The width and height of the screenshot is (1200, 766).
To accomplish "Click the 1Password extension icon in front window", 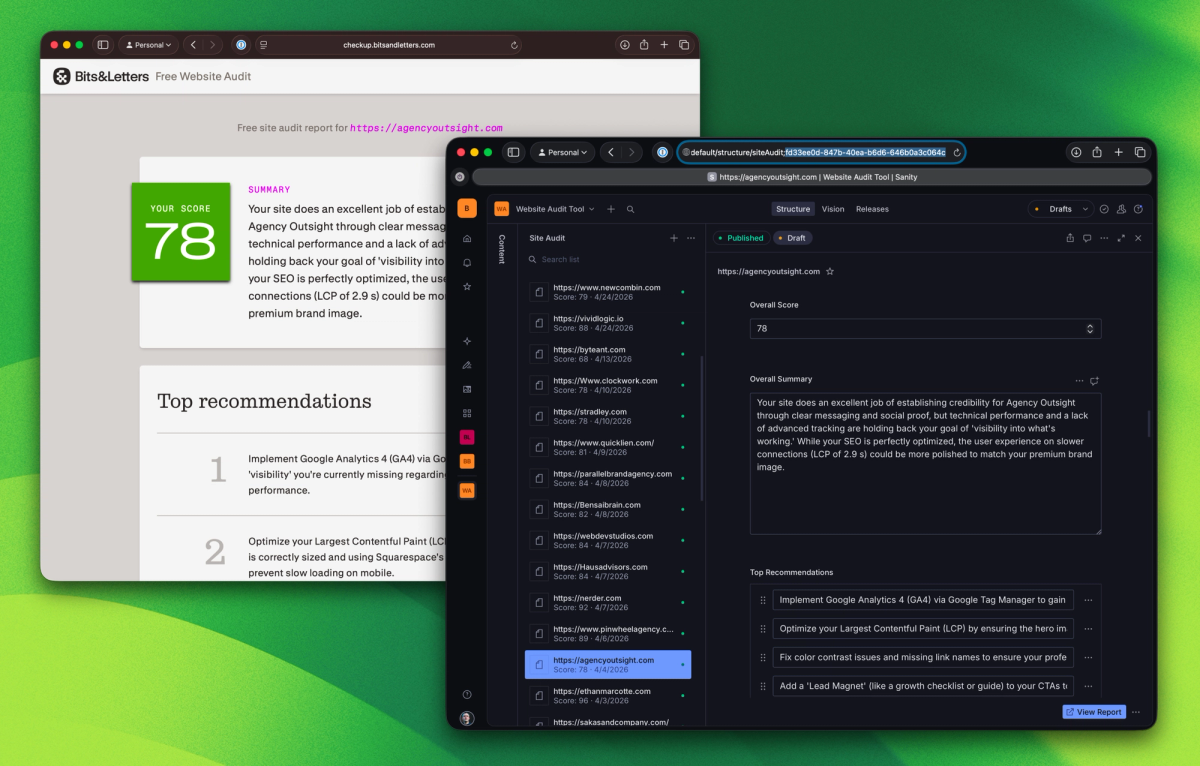I will click(662, 152).
